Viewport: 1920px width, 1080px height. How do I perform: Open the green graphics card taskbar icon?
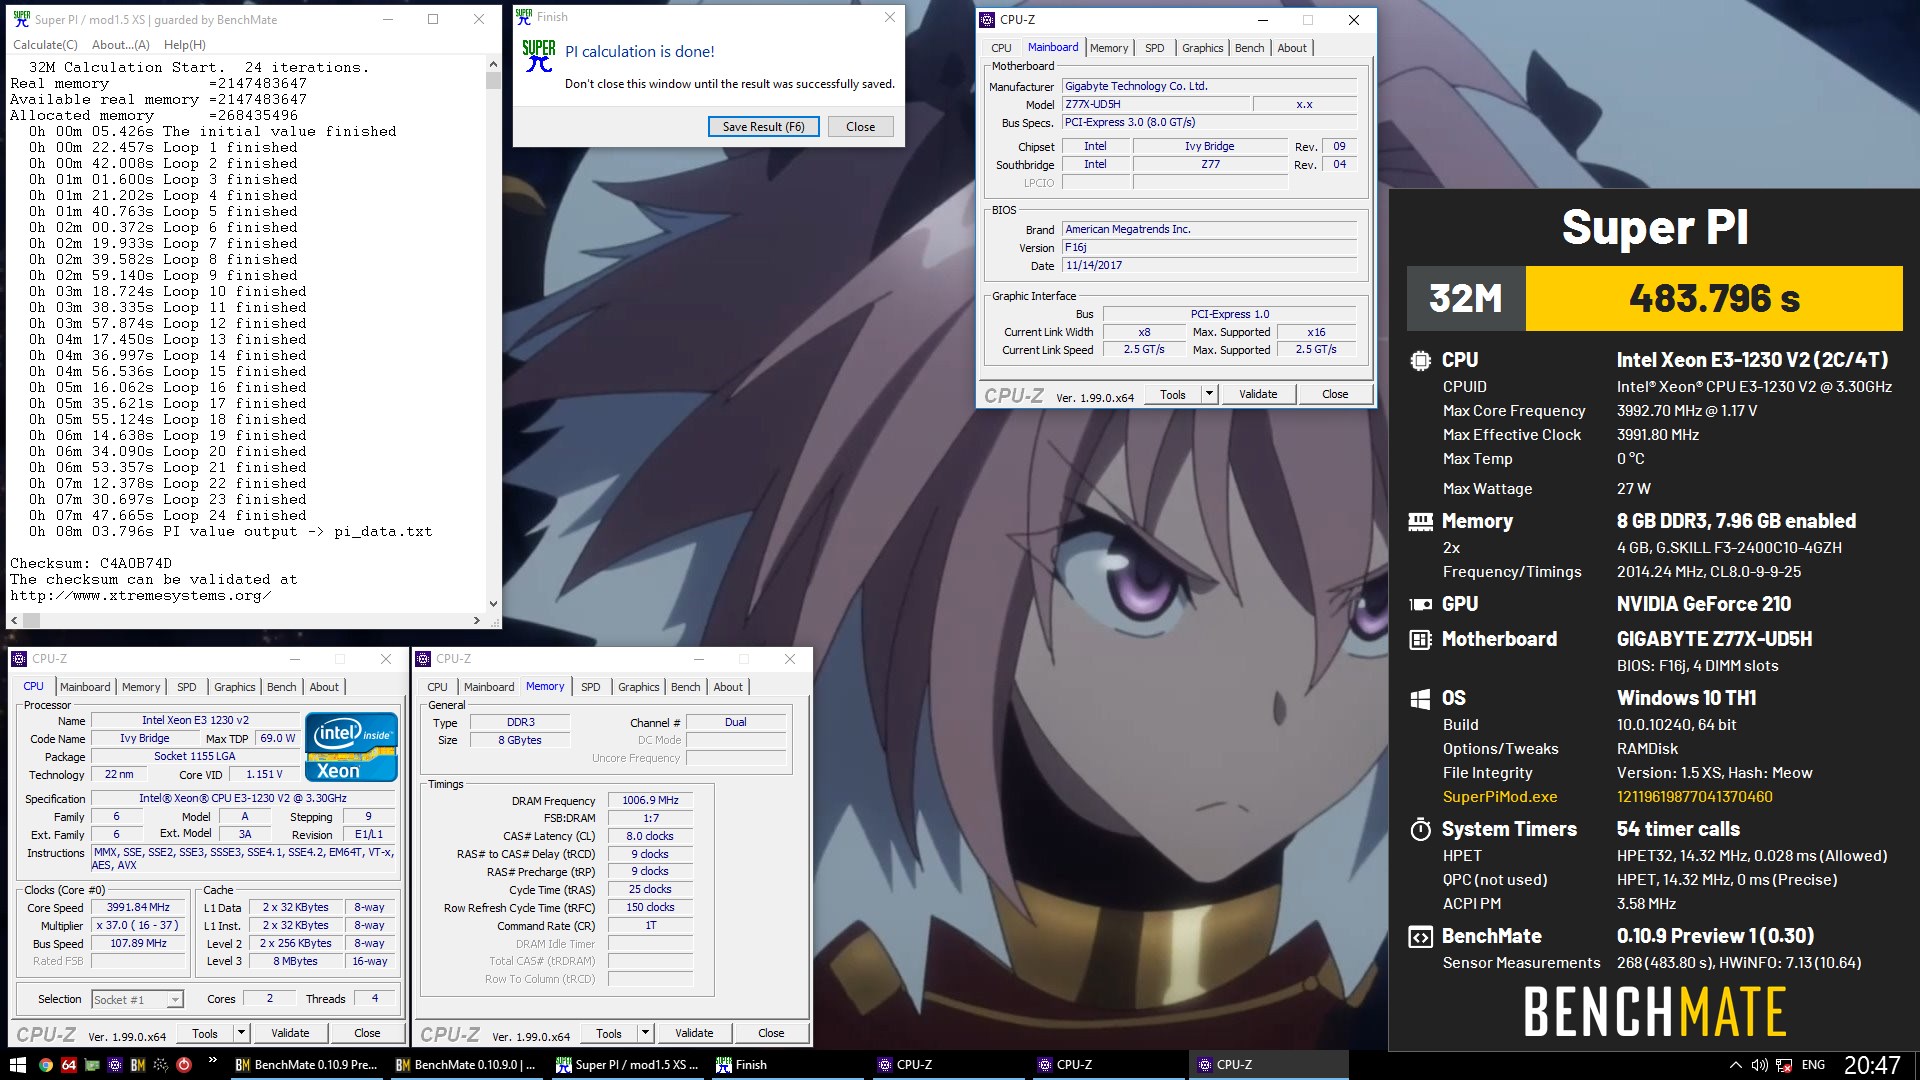coord(92,1065)
